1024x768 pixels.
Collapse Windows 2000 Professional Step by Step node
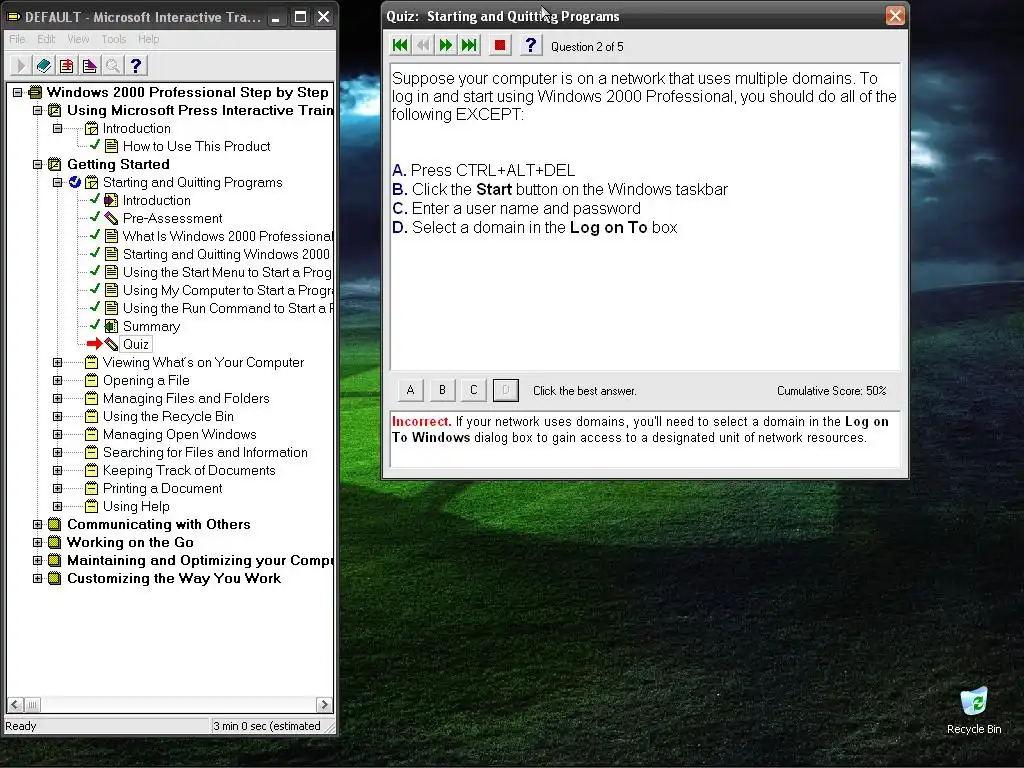click(18, 93)
